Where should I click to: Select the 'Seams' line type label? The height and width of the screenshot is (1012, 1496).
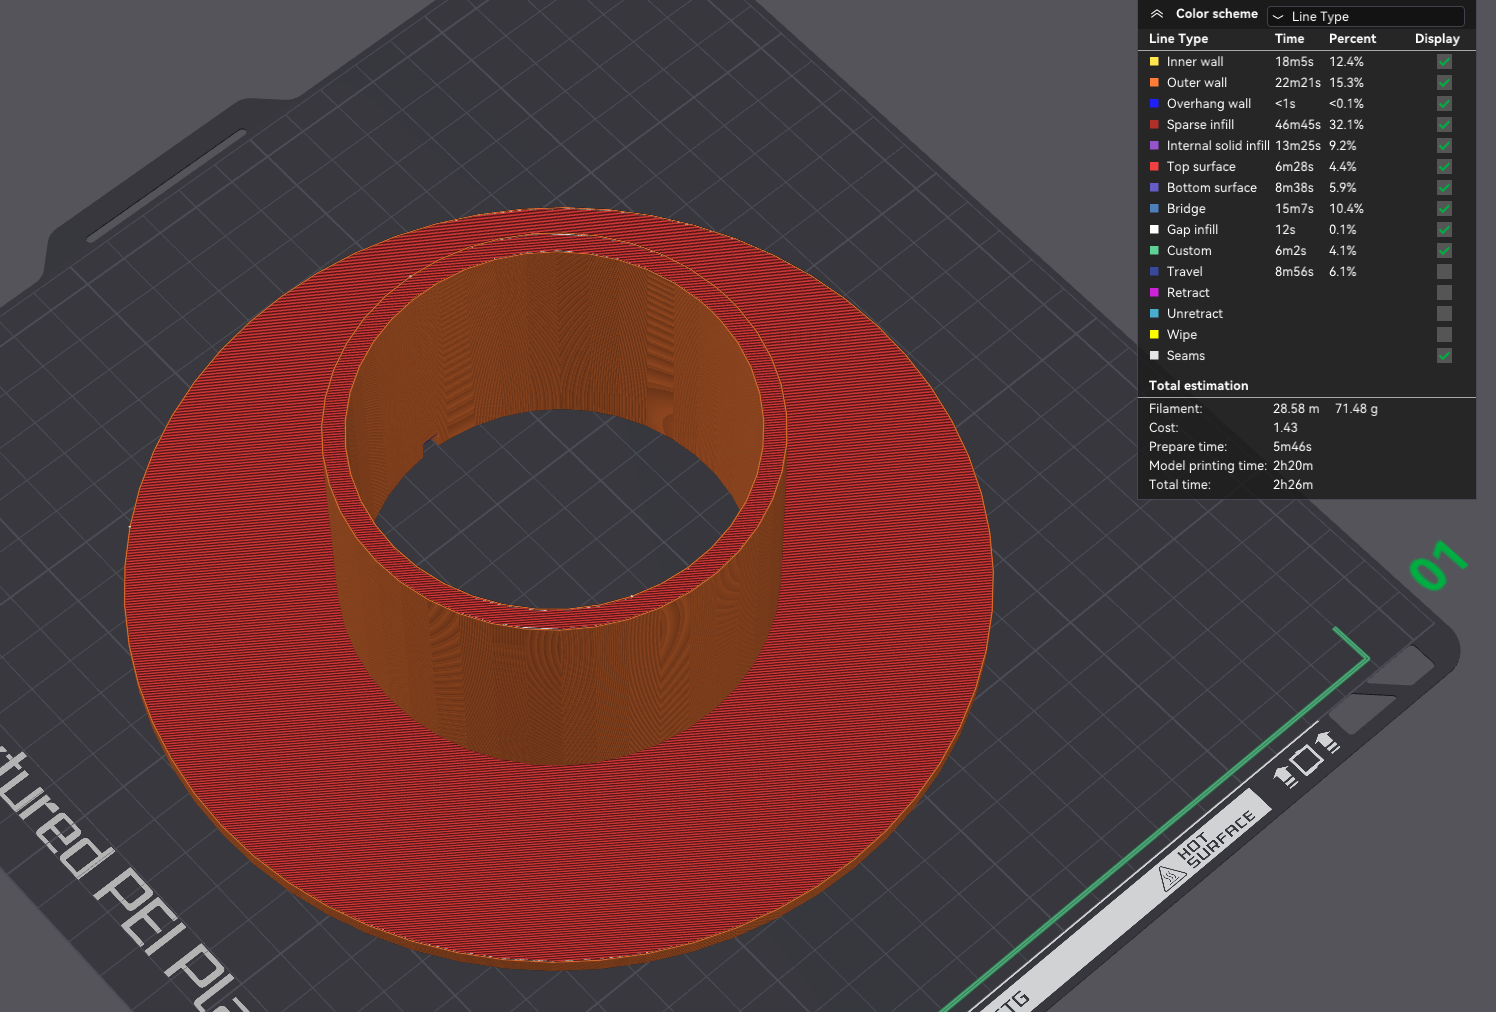[1186, 355]
